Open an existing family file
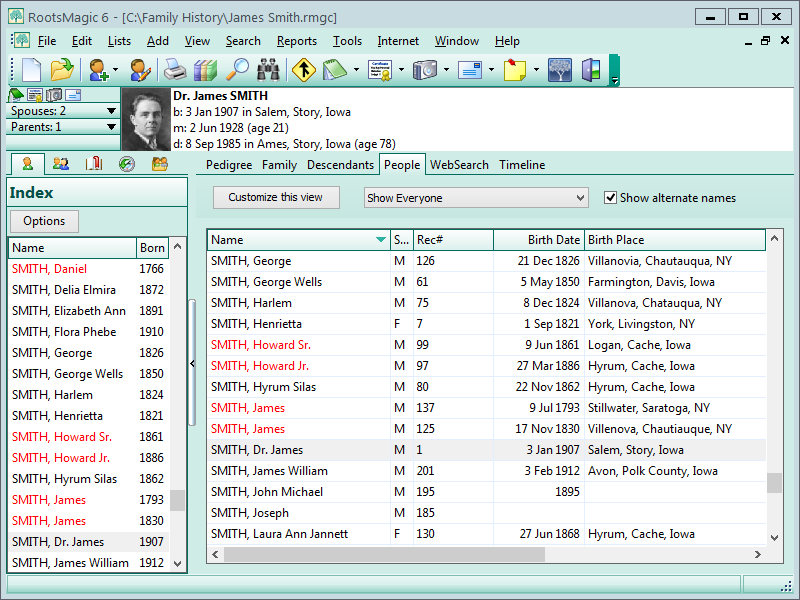 pyautogui.click(x=60, y=70)
